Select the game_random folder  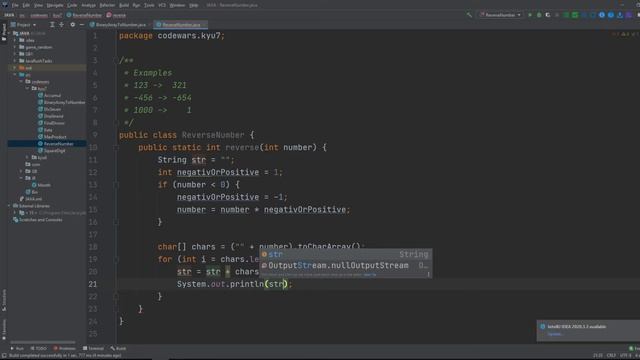pyautogui.click(x=36, y=47)
